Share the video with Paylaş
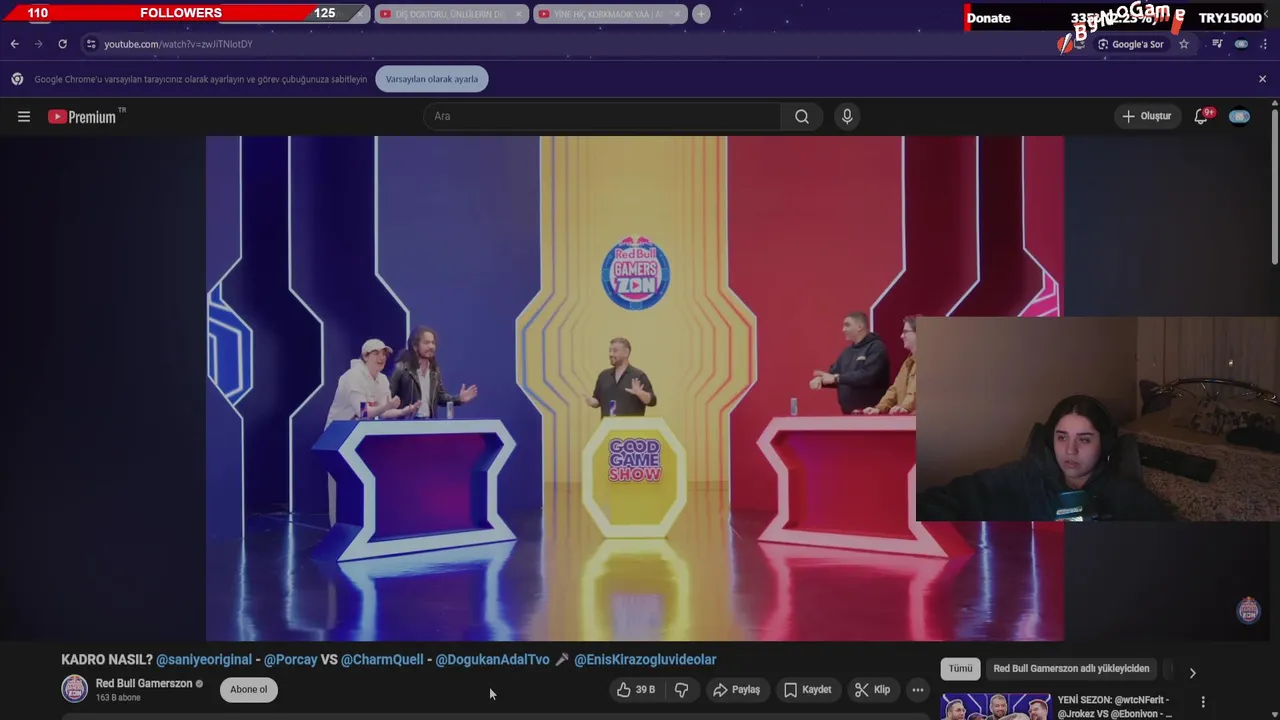This screenshot has width=1280, height=720. (736, 690)
